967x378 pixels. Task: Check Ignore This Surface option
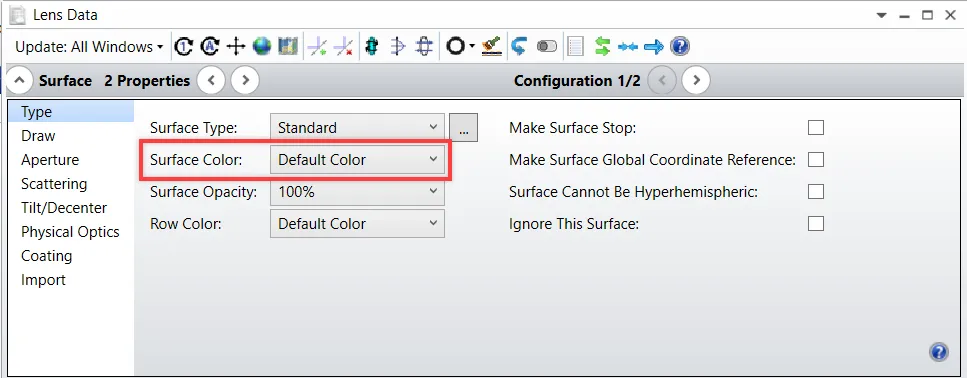pos(816,223)
